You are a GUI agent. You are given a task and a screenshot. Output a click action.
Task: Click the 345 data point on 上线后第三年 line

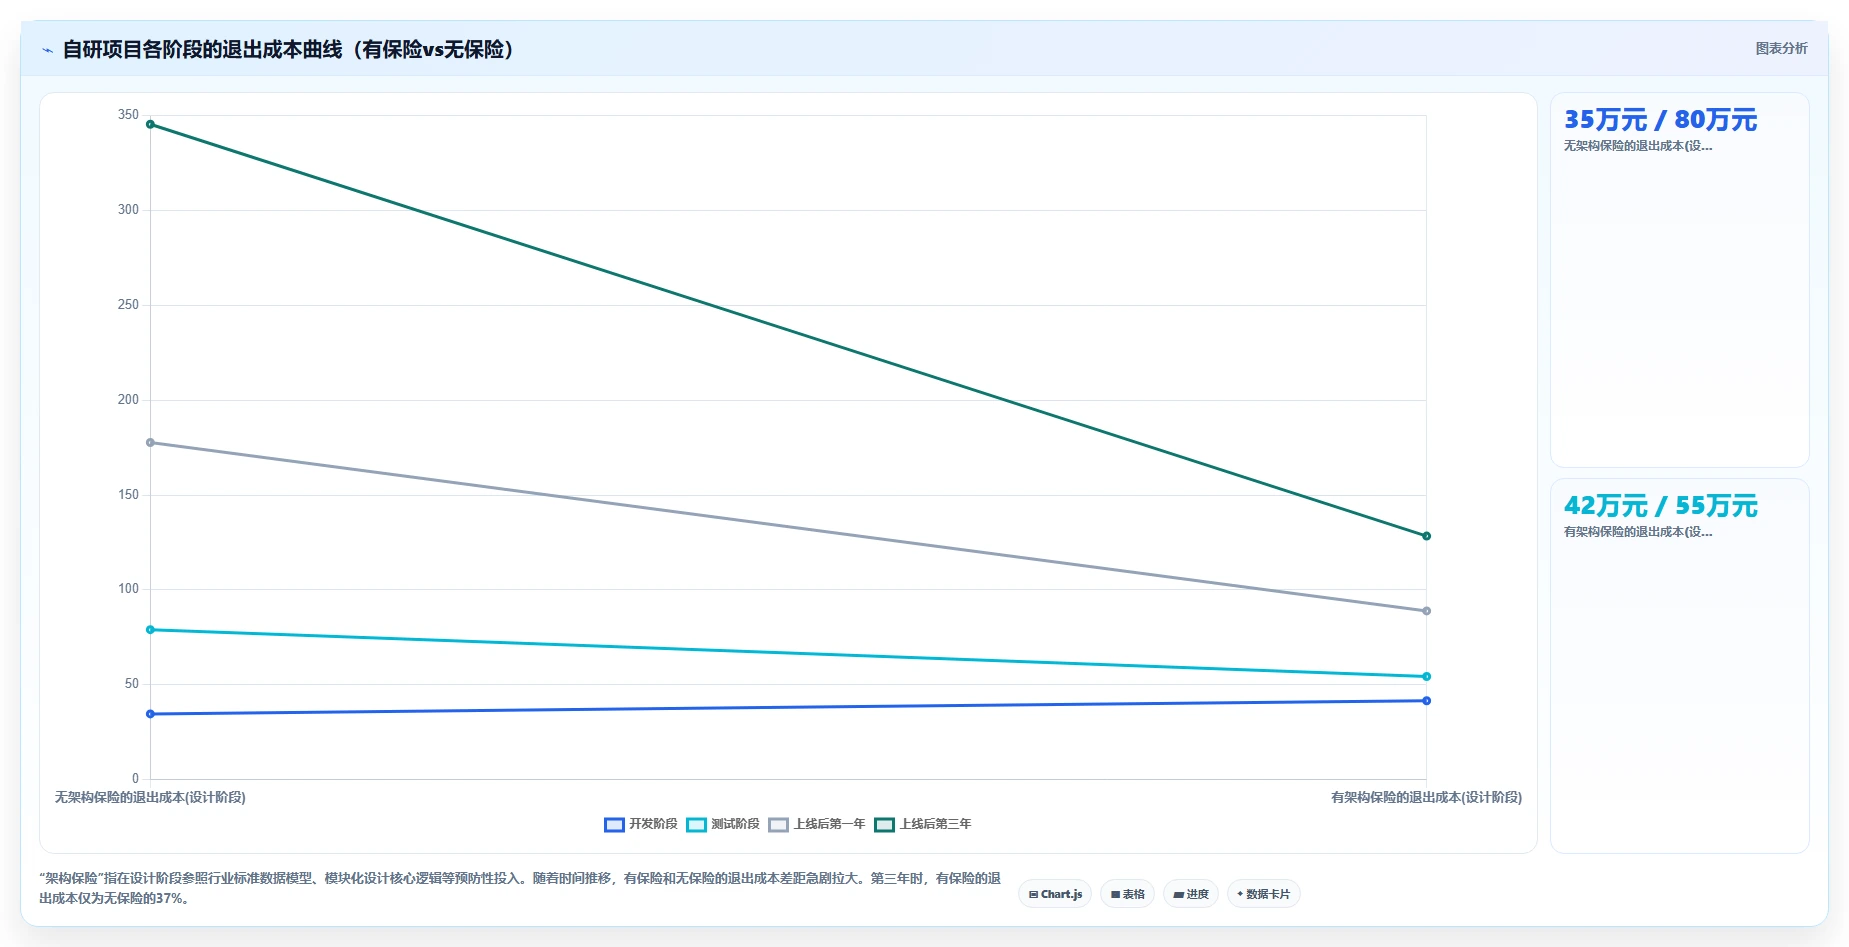150,124
